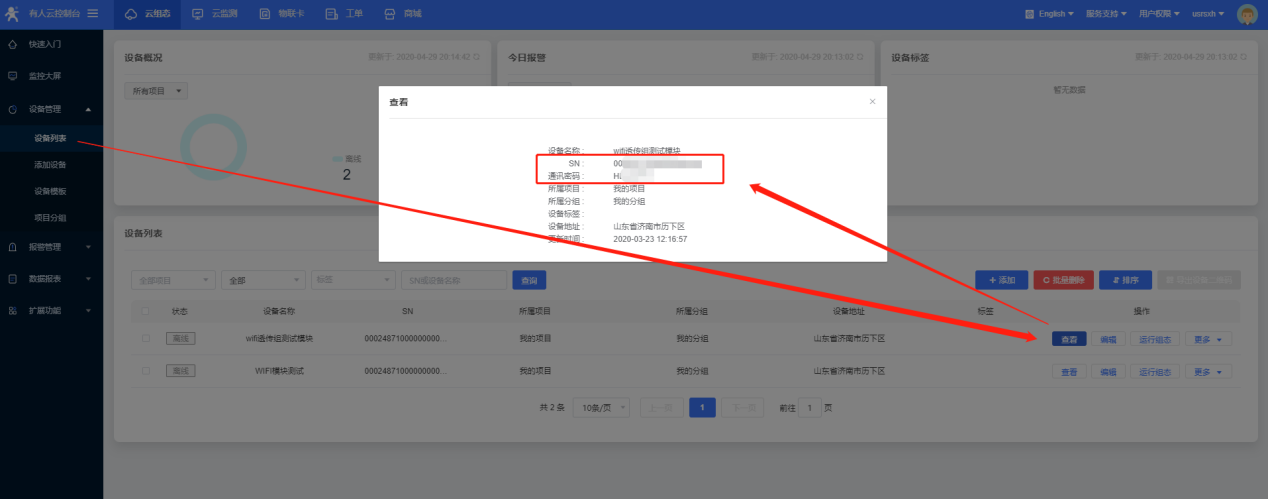Open the 所有项目 dropdown in 设备概况
This screenshot has height=499, width=1268.
pyautogui.click(x=157, y=91)
